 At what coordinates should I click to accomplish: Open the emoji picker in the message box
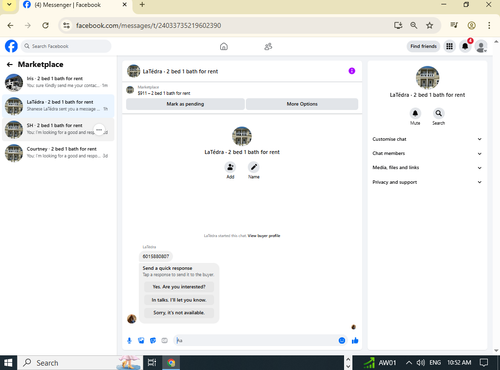(342, 340)
